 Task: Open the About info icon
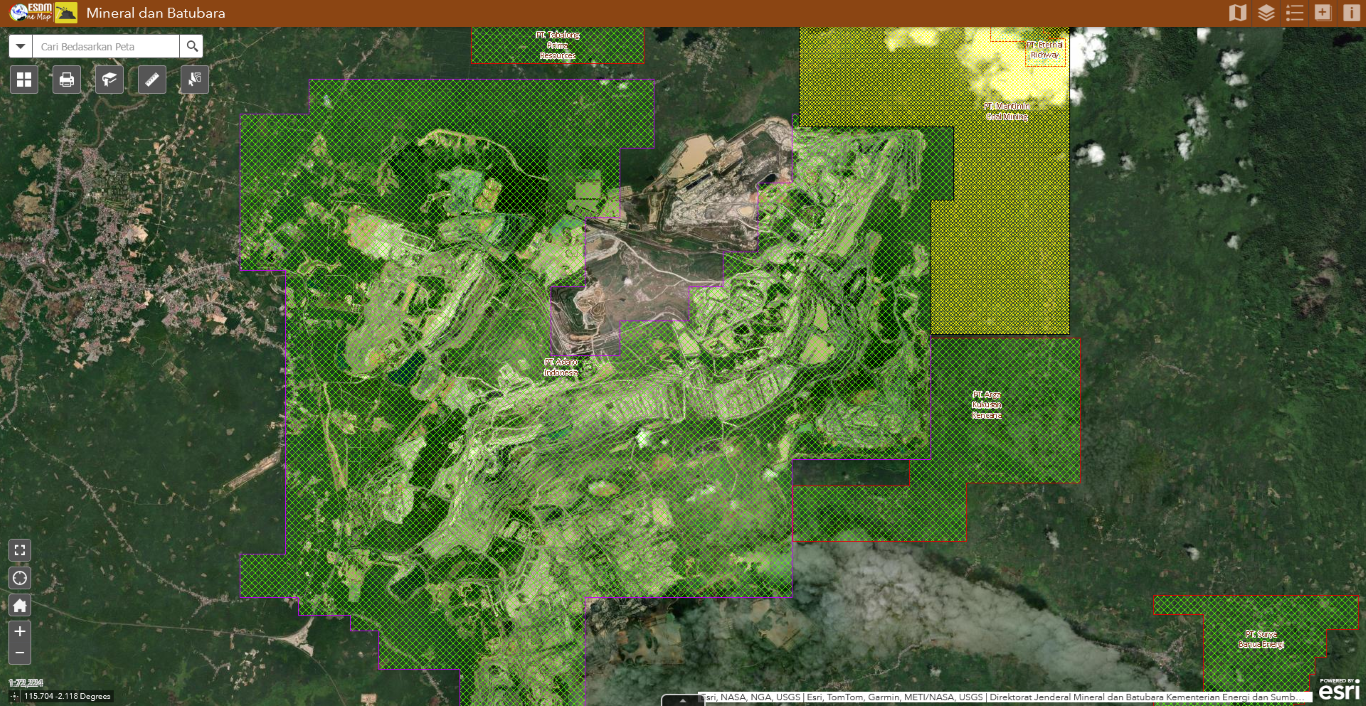(1352, 13)
